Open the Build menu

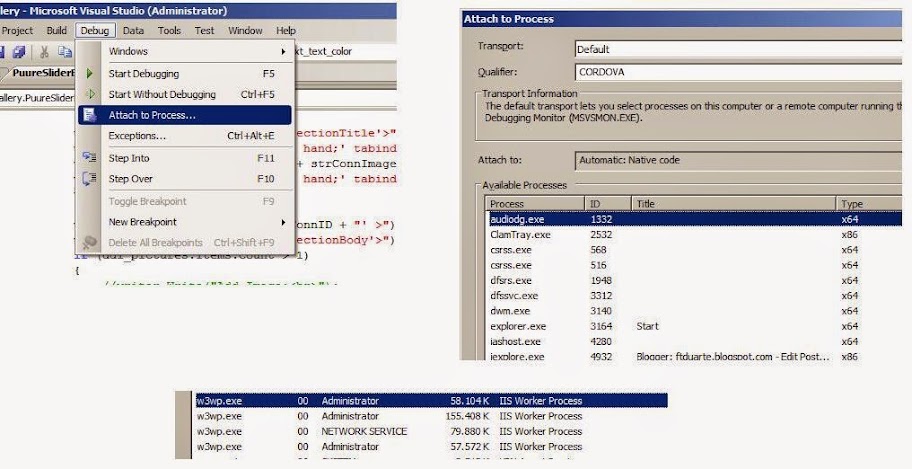(x=56, y=30)
